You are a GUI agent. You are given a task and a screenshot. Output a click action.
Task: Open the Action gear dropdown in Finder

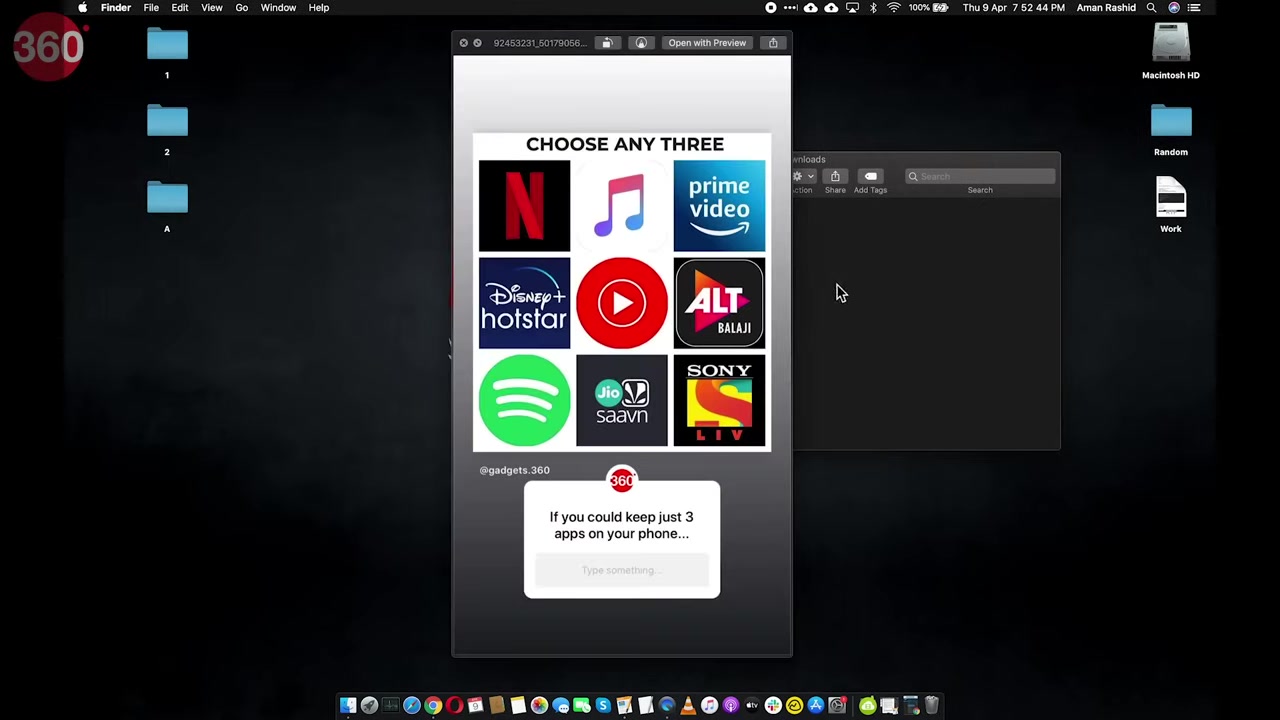[803, 176]
